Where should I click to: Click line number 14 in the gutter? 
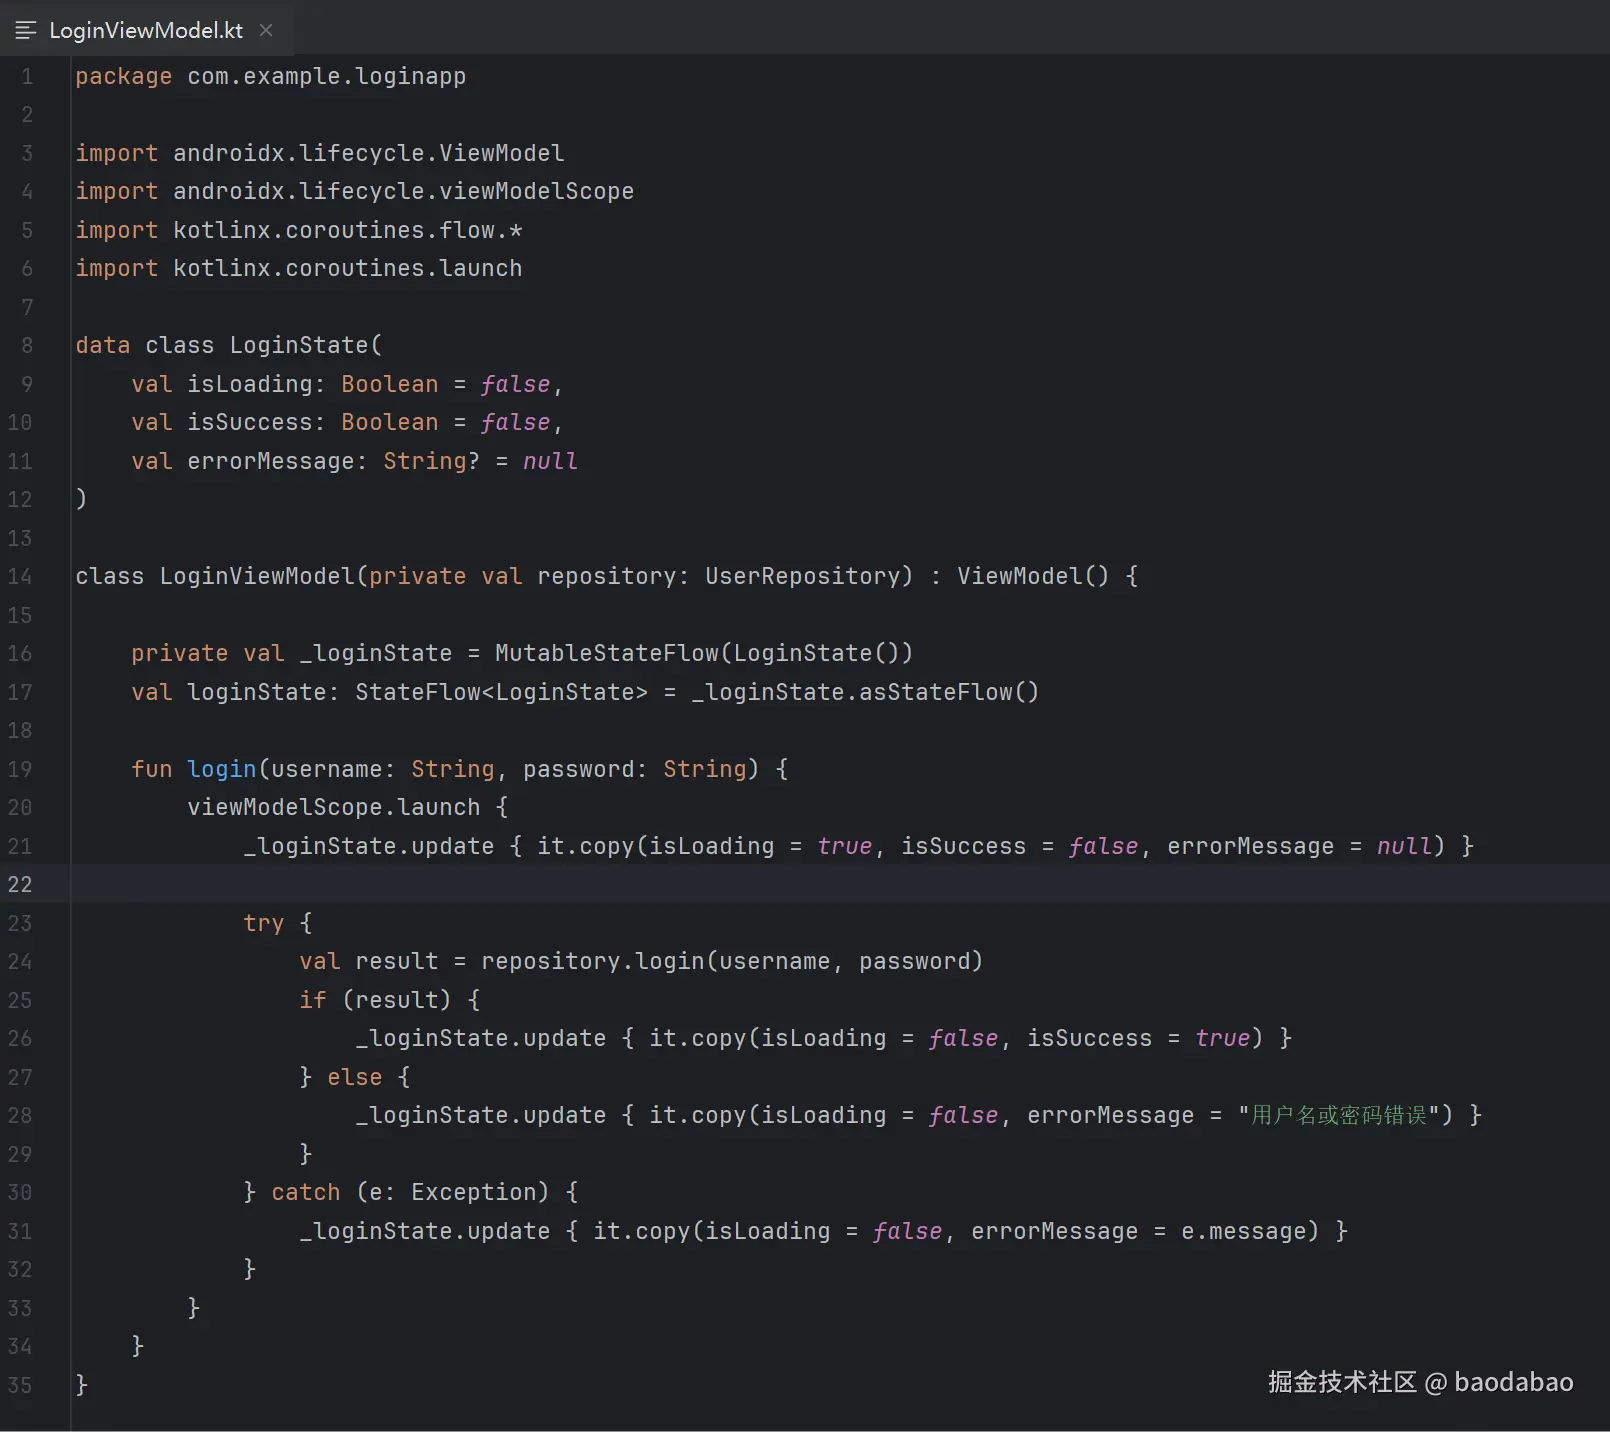[x=20, y=576]
